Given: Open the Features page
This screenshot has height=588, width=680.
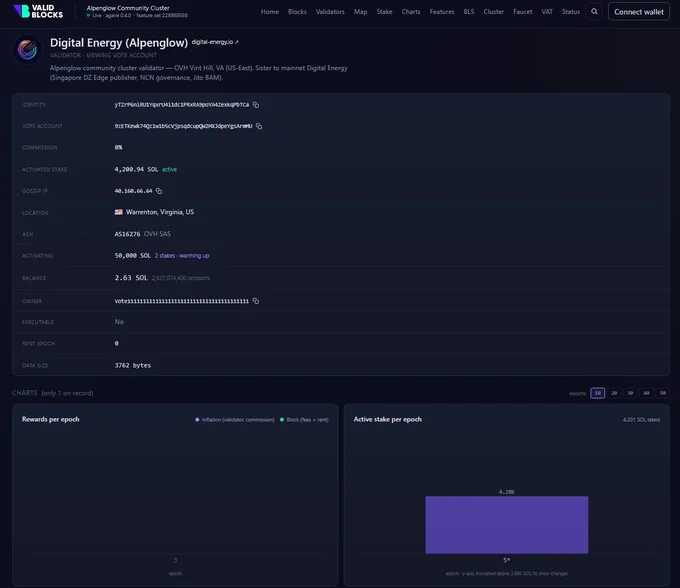Looking at the screenshot, I should click(x=442, y=12).
